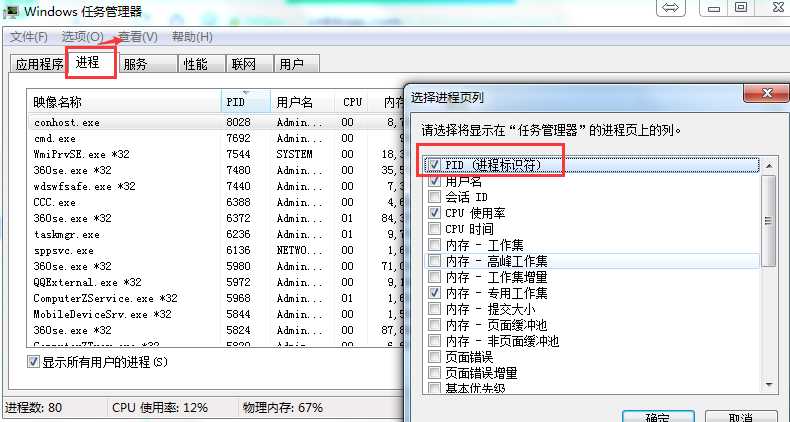Click the double-arrow title bar button
Screen dimensions: 790x422
[x=671, y=8]
